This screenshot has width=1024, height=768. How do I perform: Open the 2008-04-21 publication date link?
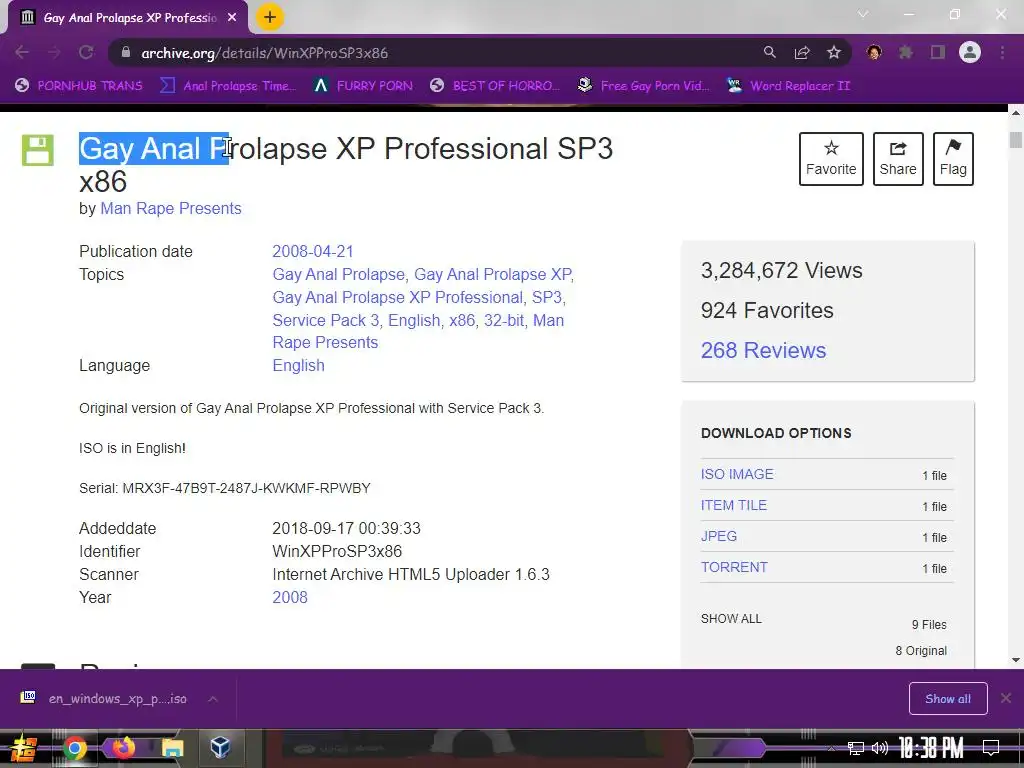[313, 251]
